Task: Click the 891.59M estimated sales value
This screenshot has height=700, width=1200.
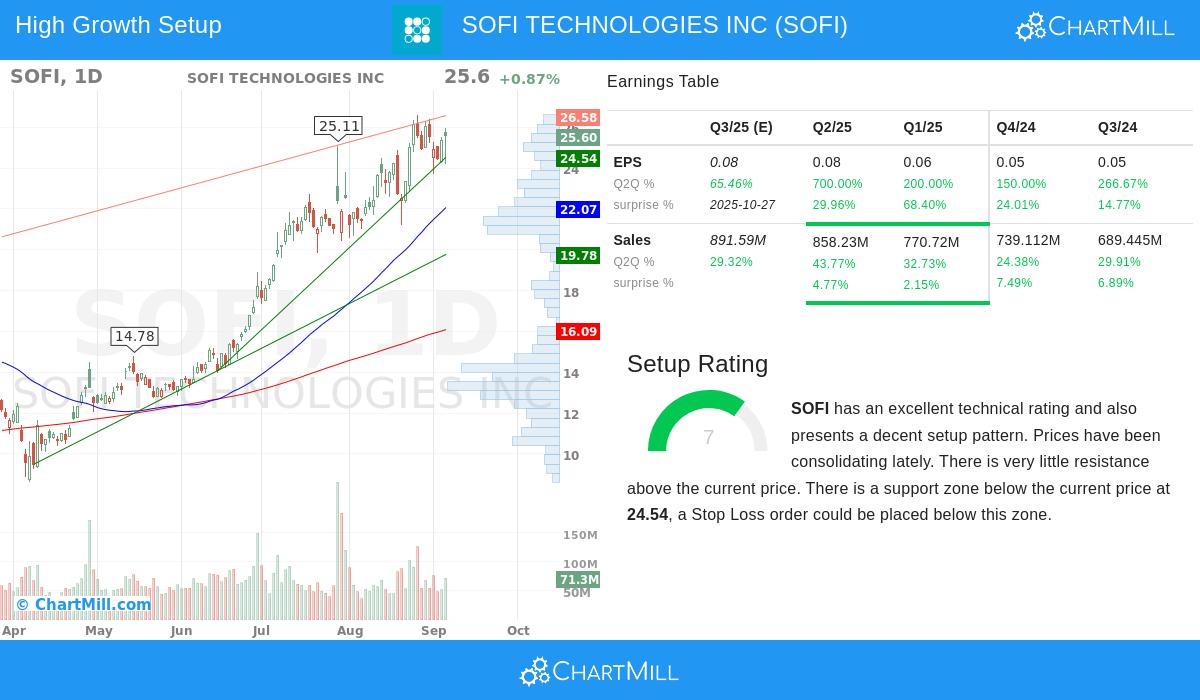Action: tap(738, 240)
